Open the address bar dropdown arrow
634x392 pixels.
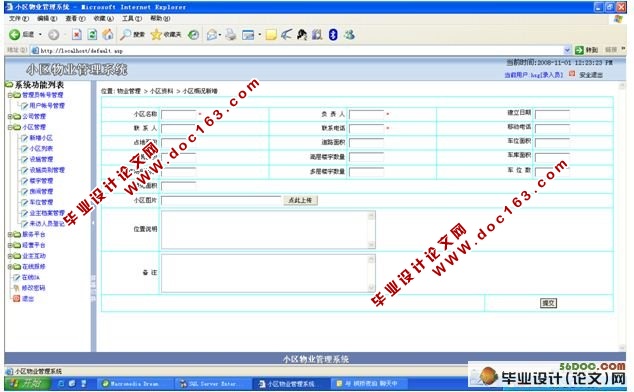pyautogui.click(x=567, y=50)
